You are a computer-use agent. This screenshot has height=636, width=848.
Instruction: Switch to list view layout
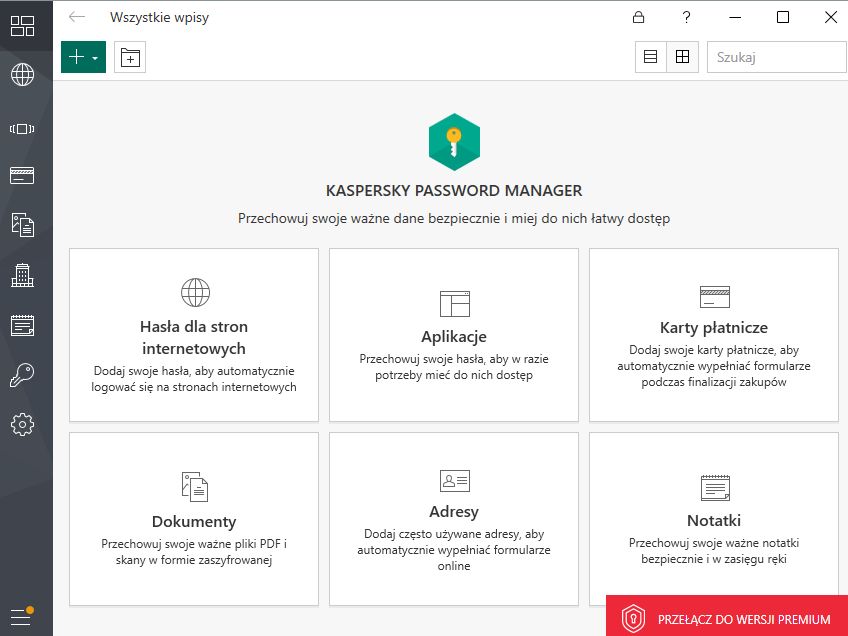(x=649, y=57)
